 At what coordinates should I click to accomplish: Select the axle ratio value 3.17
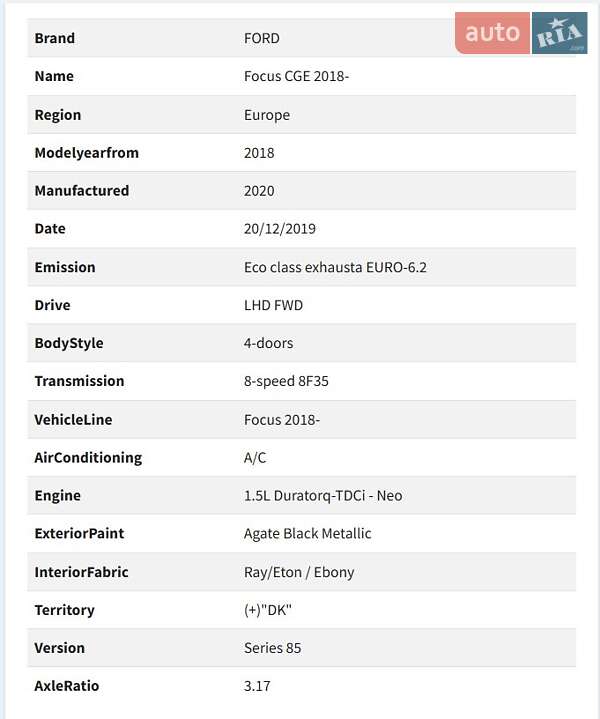(257, 686)
